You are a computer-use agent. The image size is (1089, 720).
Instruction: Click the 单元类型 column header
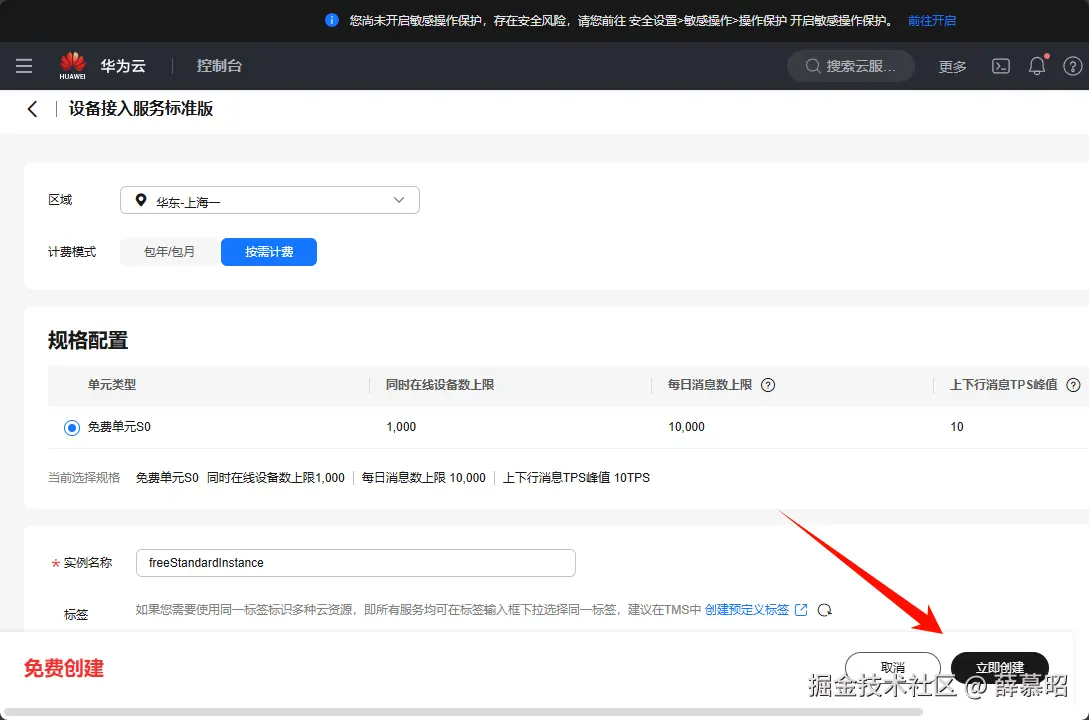(112, 385)
